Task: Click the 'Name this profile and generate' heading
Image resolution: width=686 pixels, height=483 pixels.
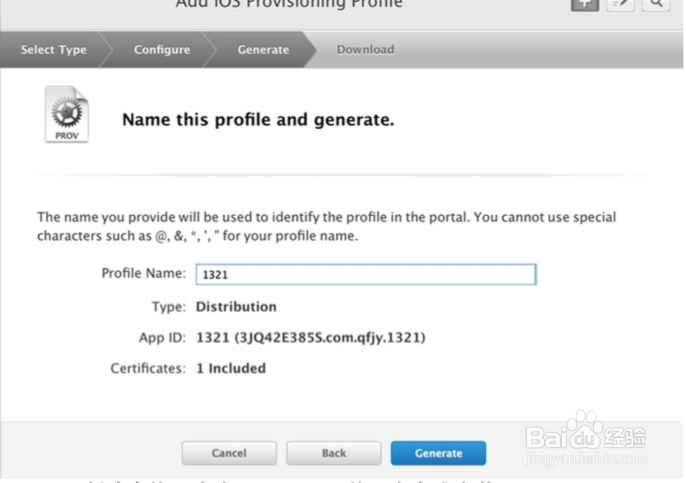Action: [258, 120]
